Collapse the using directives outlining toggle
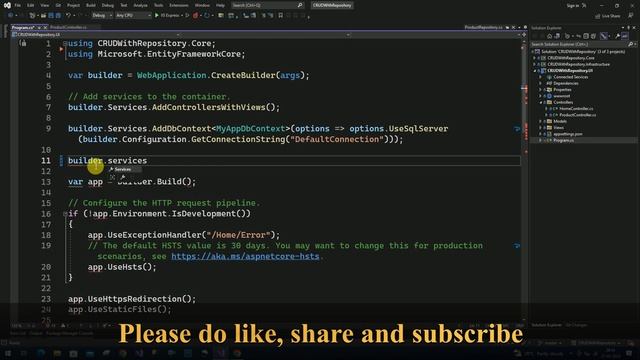This screenshot has height=360, width=640. 65,43
